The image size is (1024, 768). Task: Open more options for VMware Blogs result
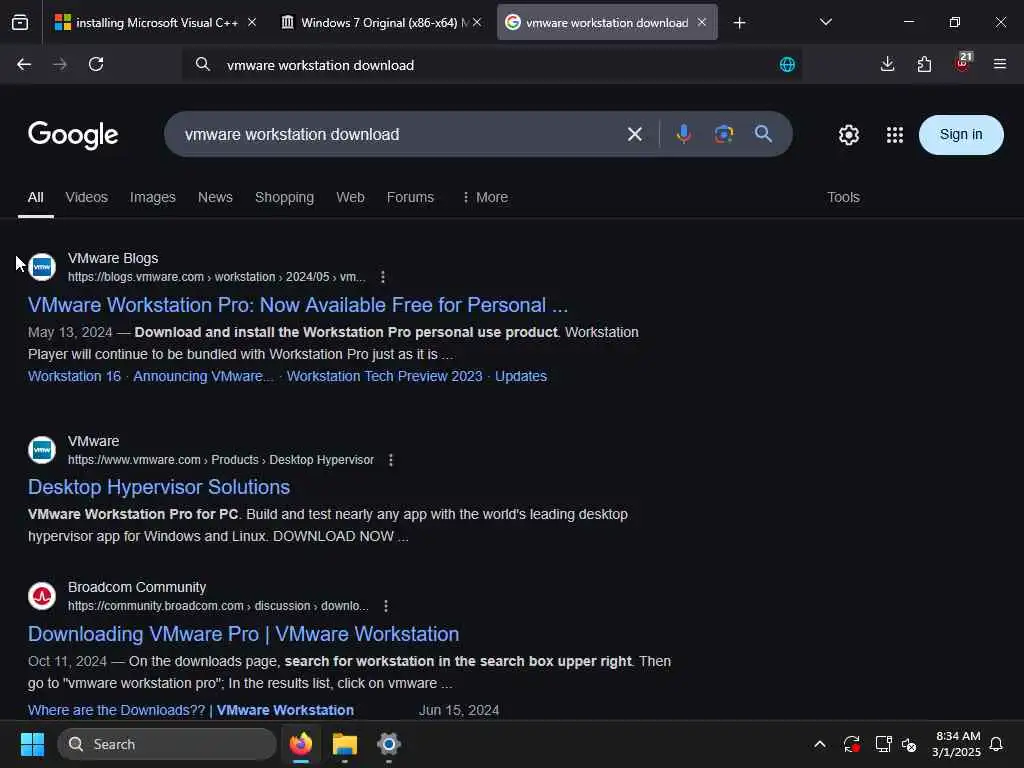tap(383, 277)
